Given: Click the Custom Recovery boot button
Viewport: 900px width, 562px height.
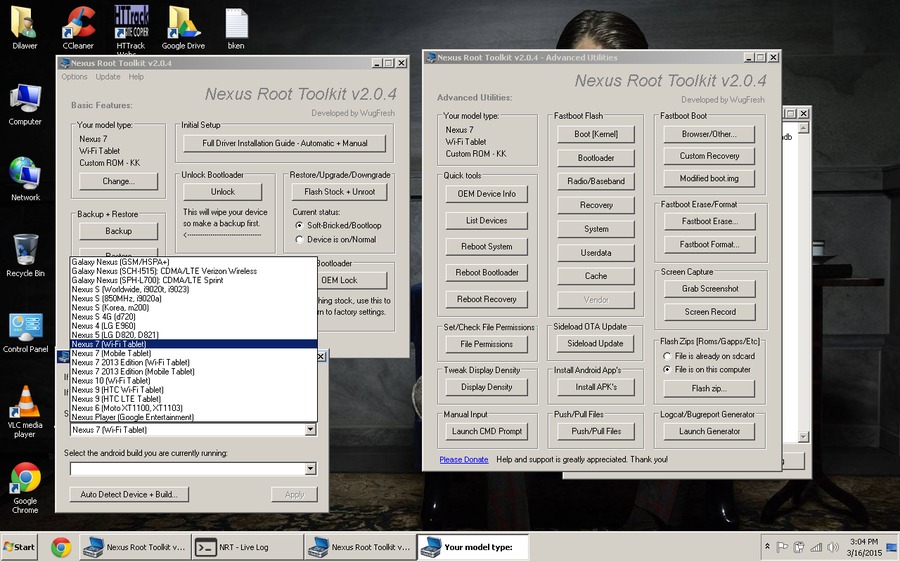Looking at the screenshot, I should 709,156.
